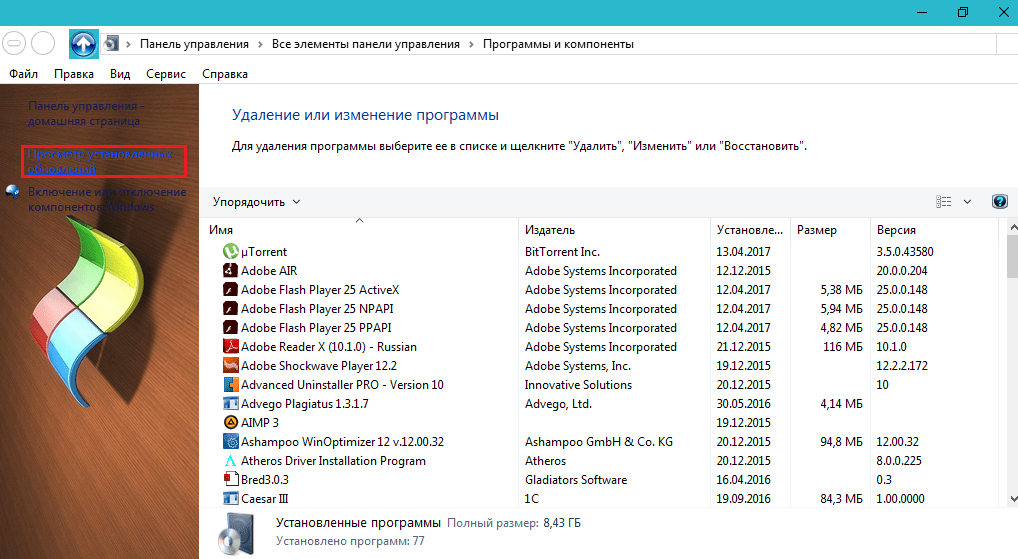
Task: Click the forward navigation button
Action: (43, 43)
